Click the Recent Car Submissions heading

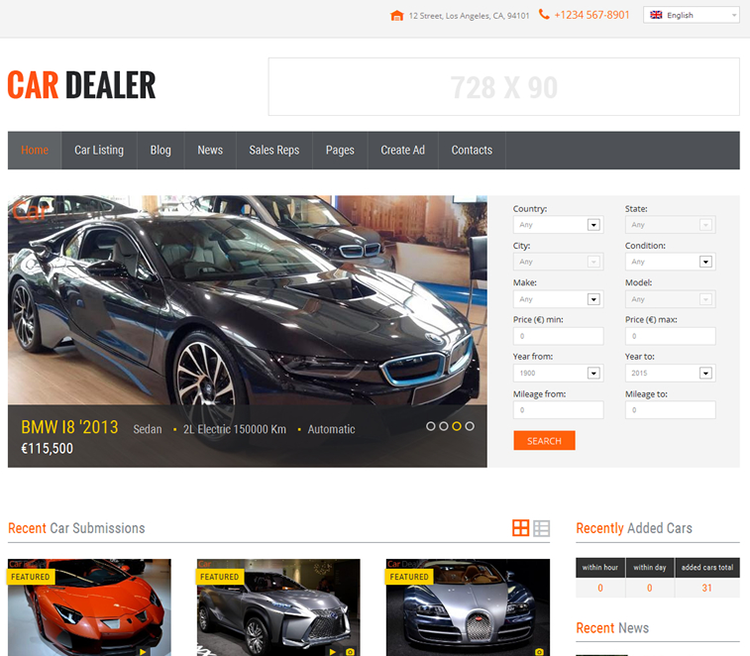click(x=77, y=528)
